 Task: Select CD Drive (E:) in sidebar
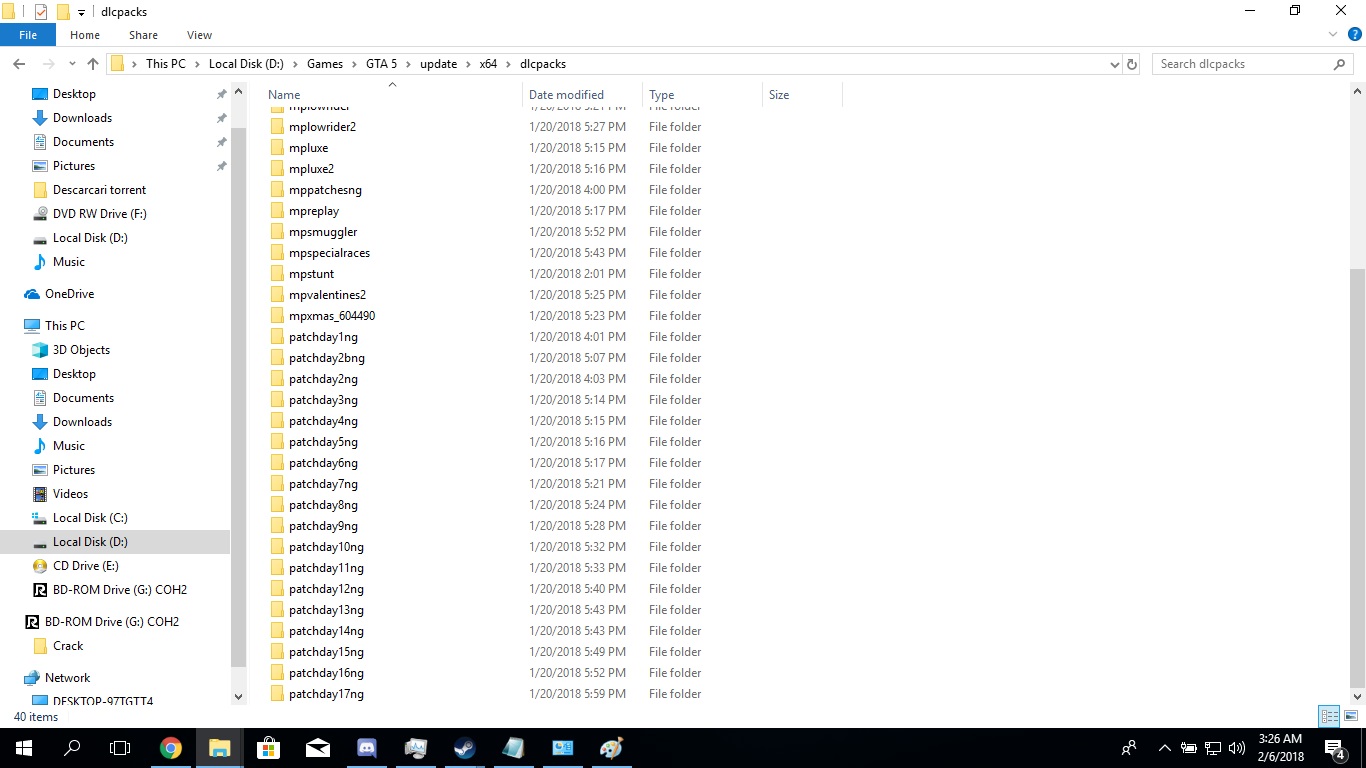[85, 566]
